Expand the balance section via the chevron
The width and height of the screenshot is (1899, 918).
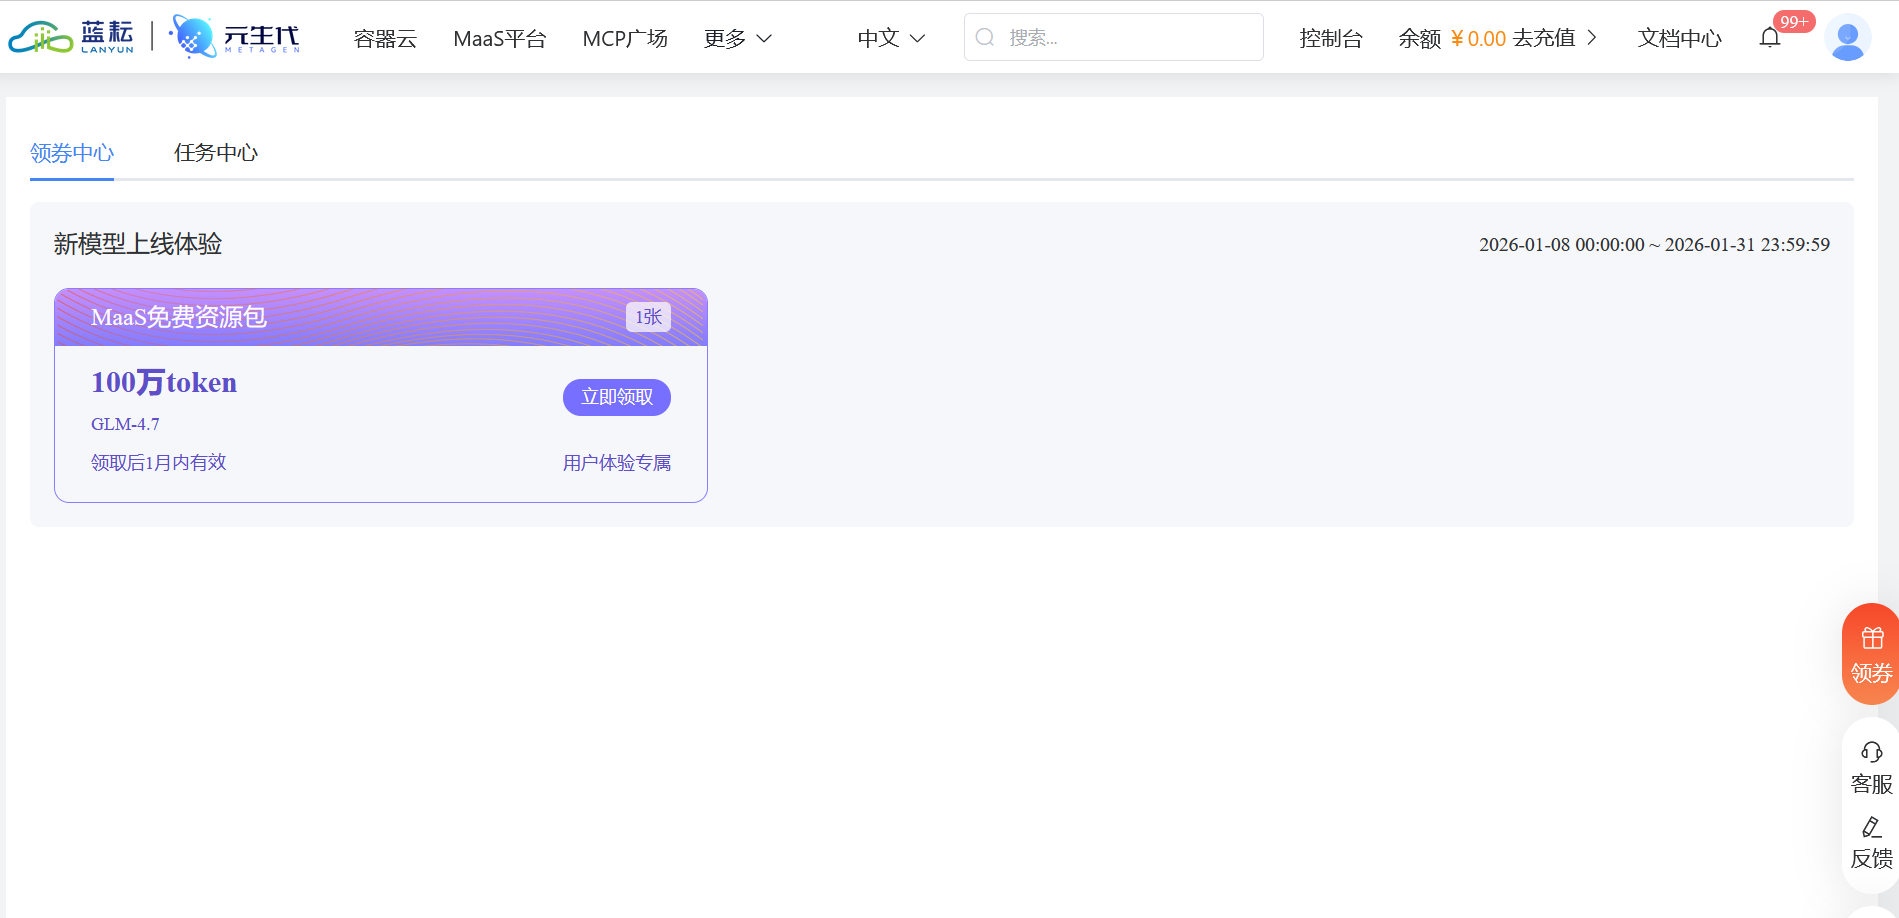[x=1594, y=37]
